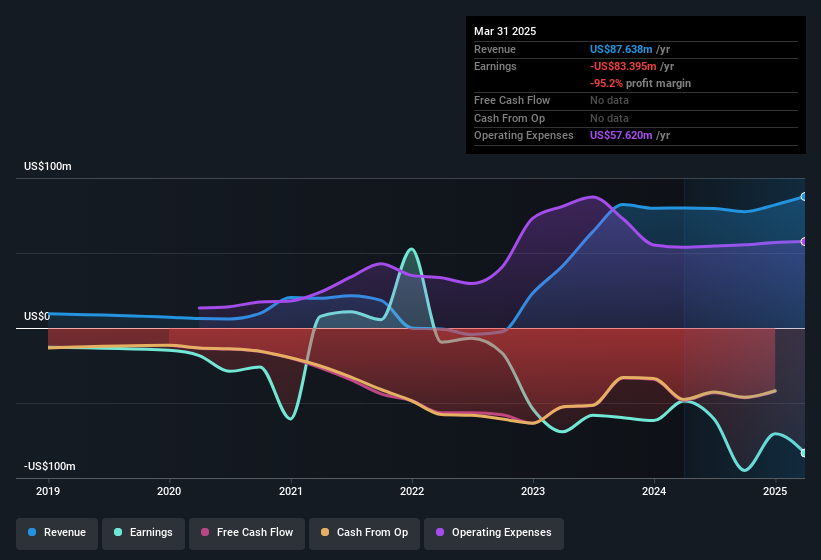The width and height of the screenshot is (821, 560).
Task: Click the Operating Expenses endpoint marker
Action: (x=804, y=242)
